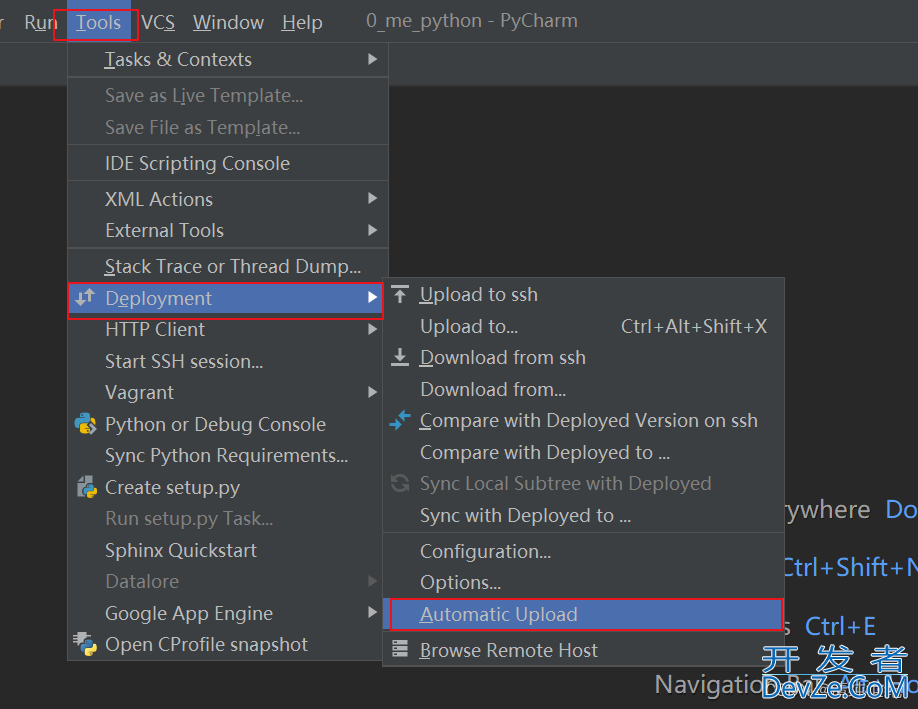
Task: Expand the External Tools submenu arrow
Action: point(372,230)
